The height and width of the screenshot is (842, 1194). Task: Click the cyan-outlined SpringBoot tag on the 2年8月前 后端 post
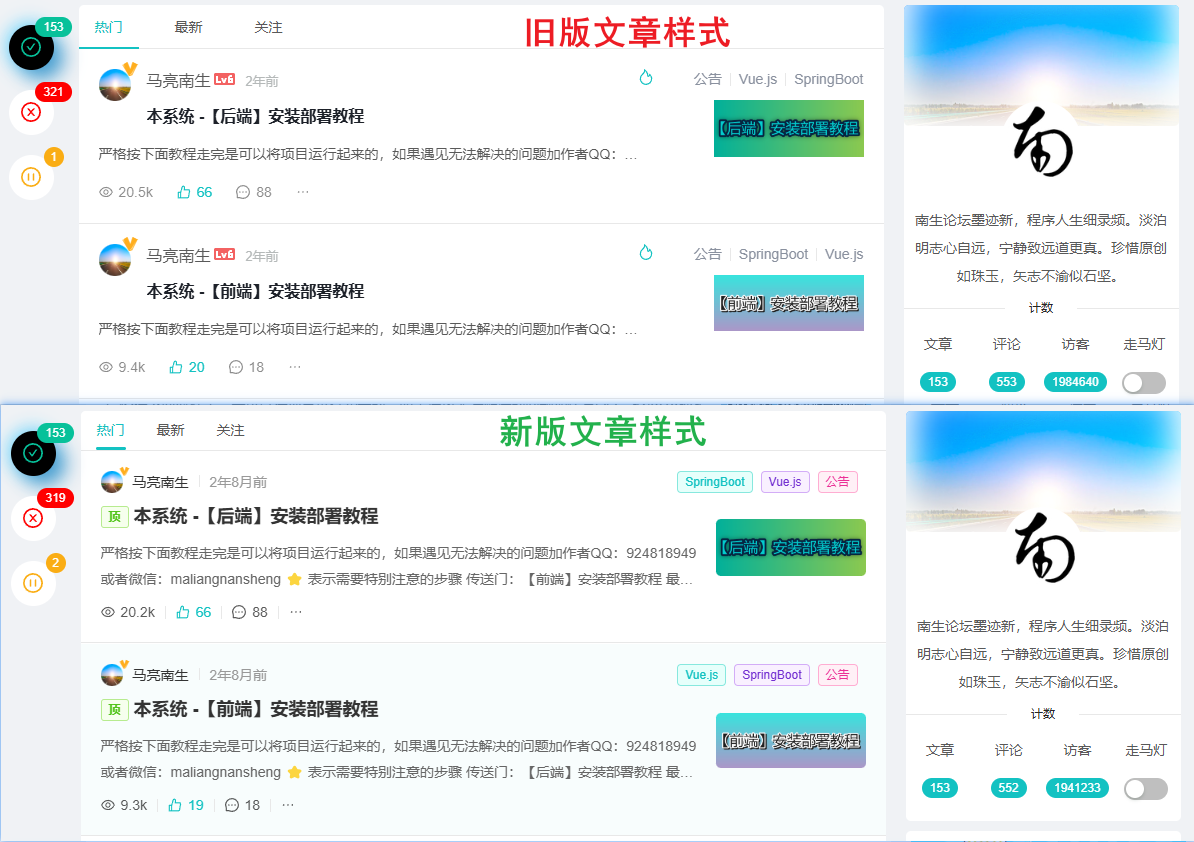[x=714, y=482]
